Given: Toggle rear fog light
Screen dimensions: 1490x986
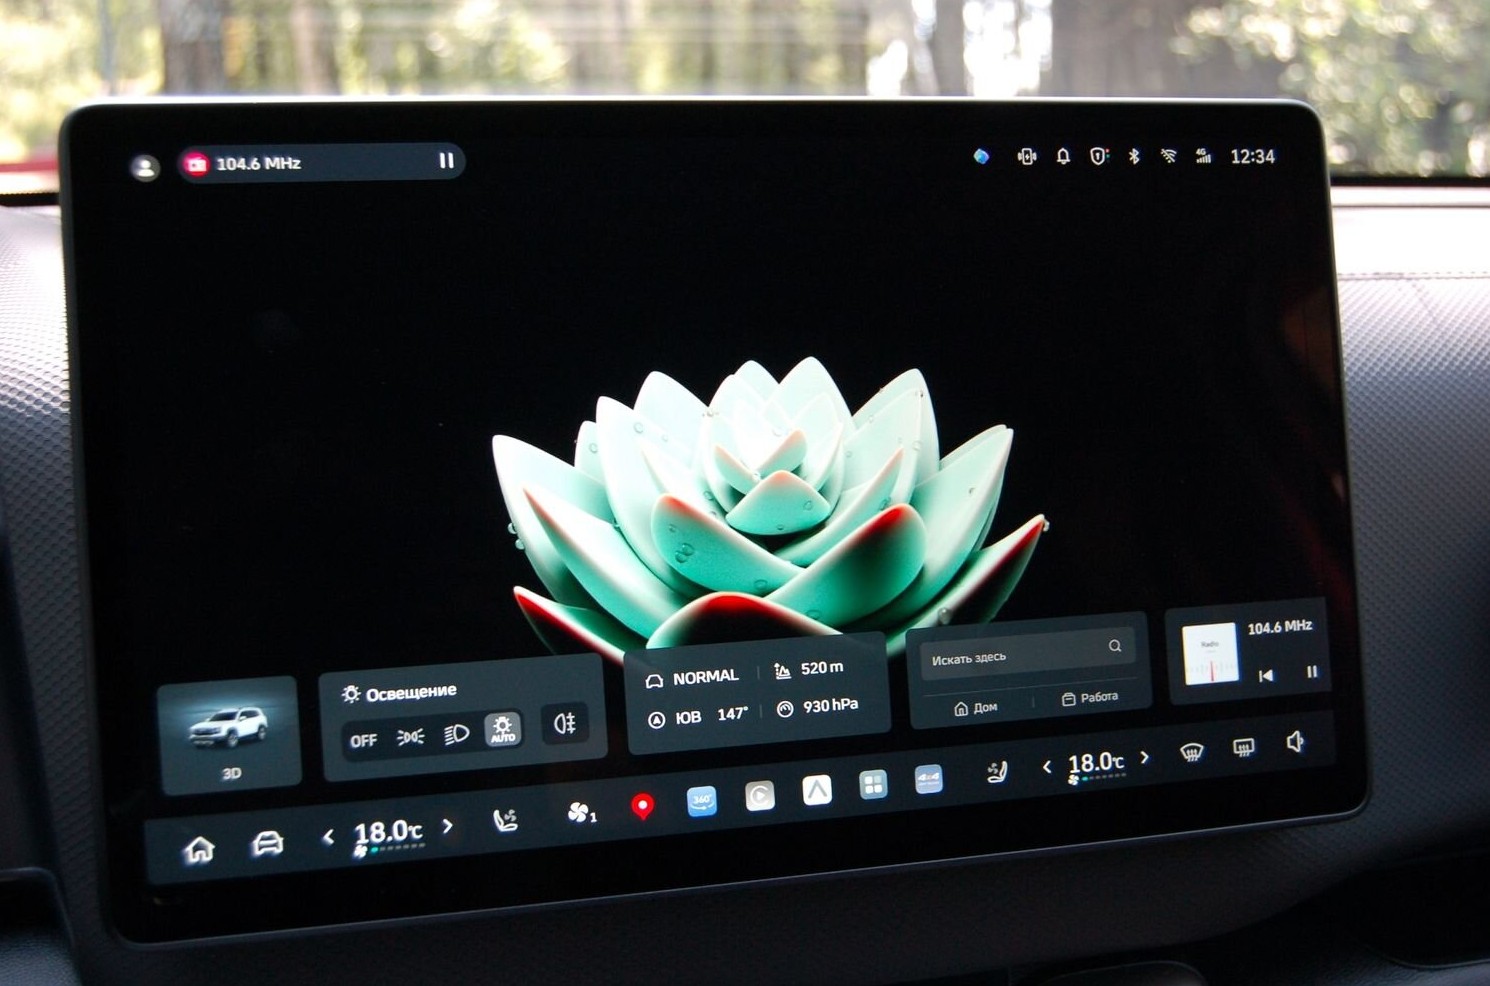Looking at the screenshot, I should tap(565, 723).
